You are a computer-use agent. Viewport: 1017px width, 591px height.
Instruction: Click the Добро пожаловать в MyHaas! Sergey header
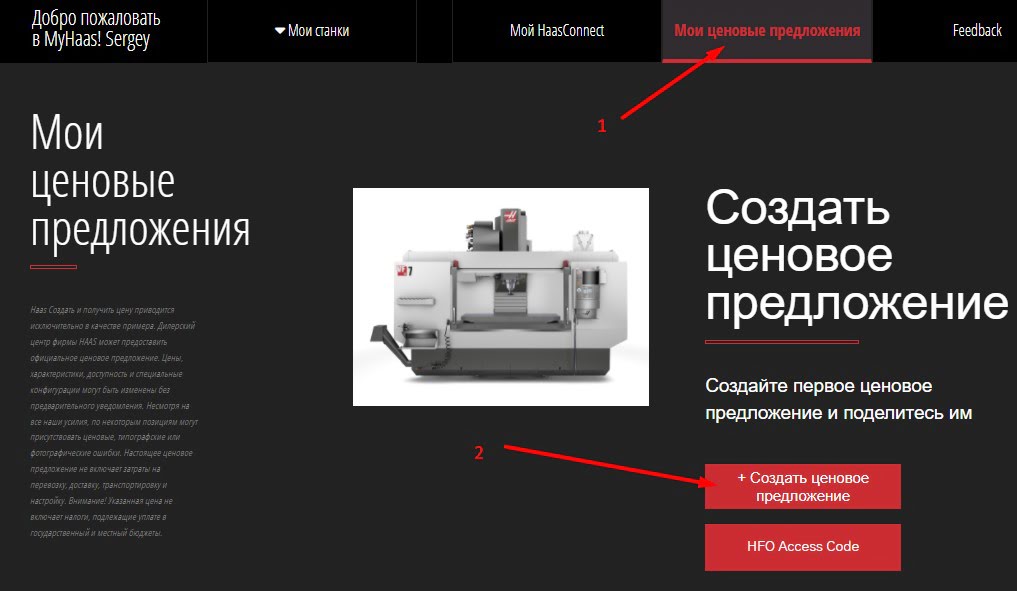click(x=96, y=29)
